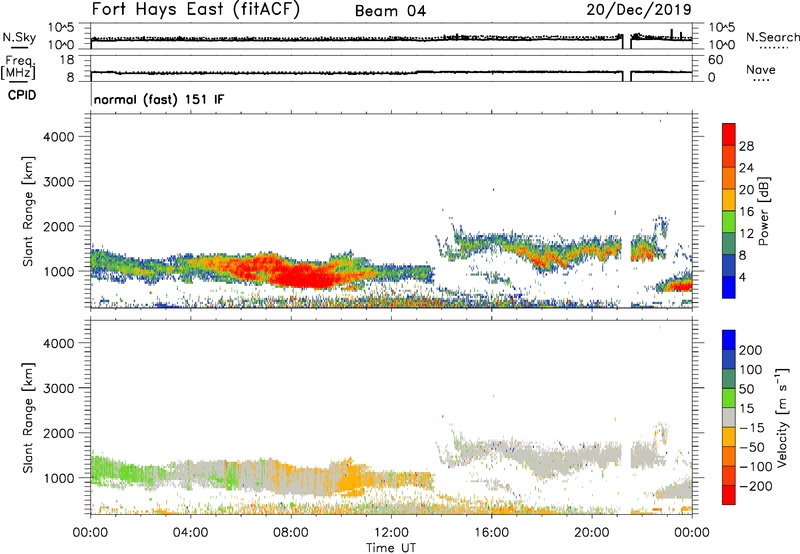Click the date '20/Dec/2019'
Image resolution: width=800 pixels, height=554 pixels.
pyautogui.click(x=639, y=9)
